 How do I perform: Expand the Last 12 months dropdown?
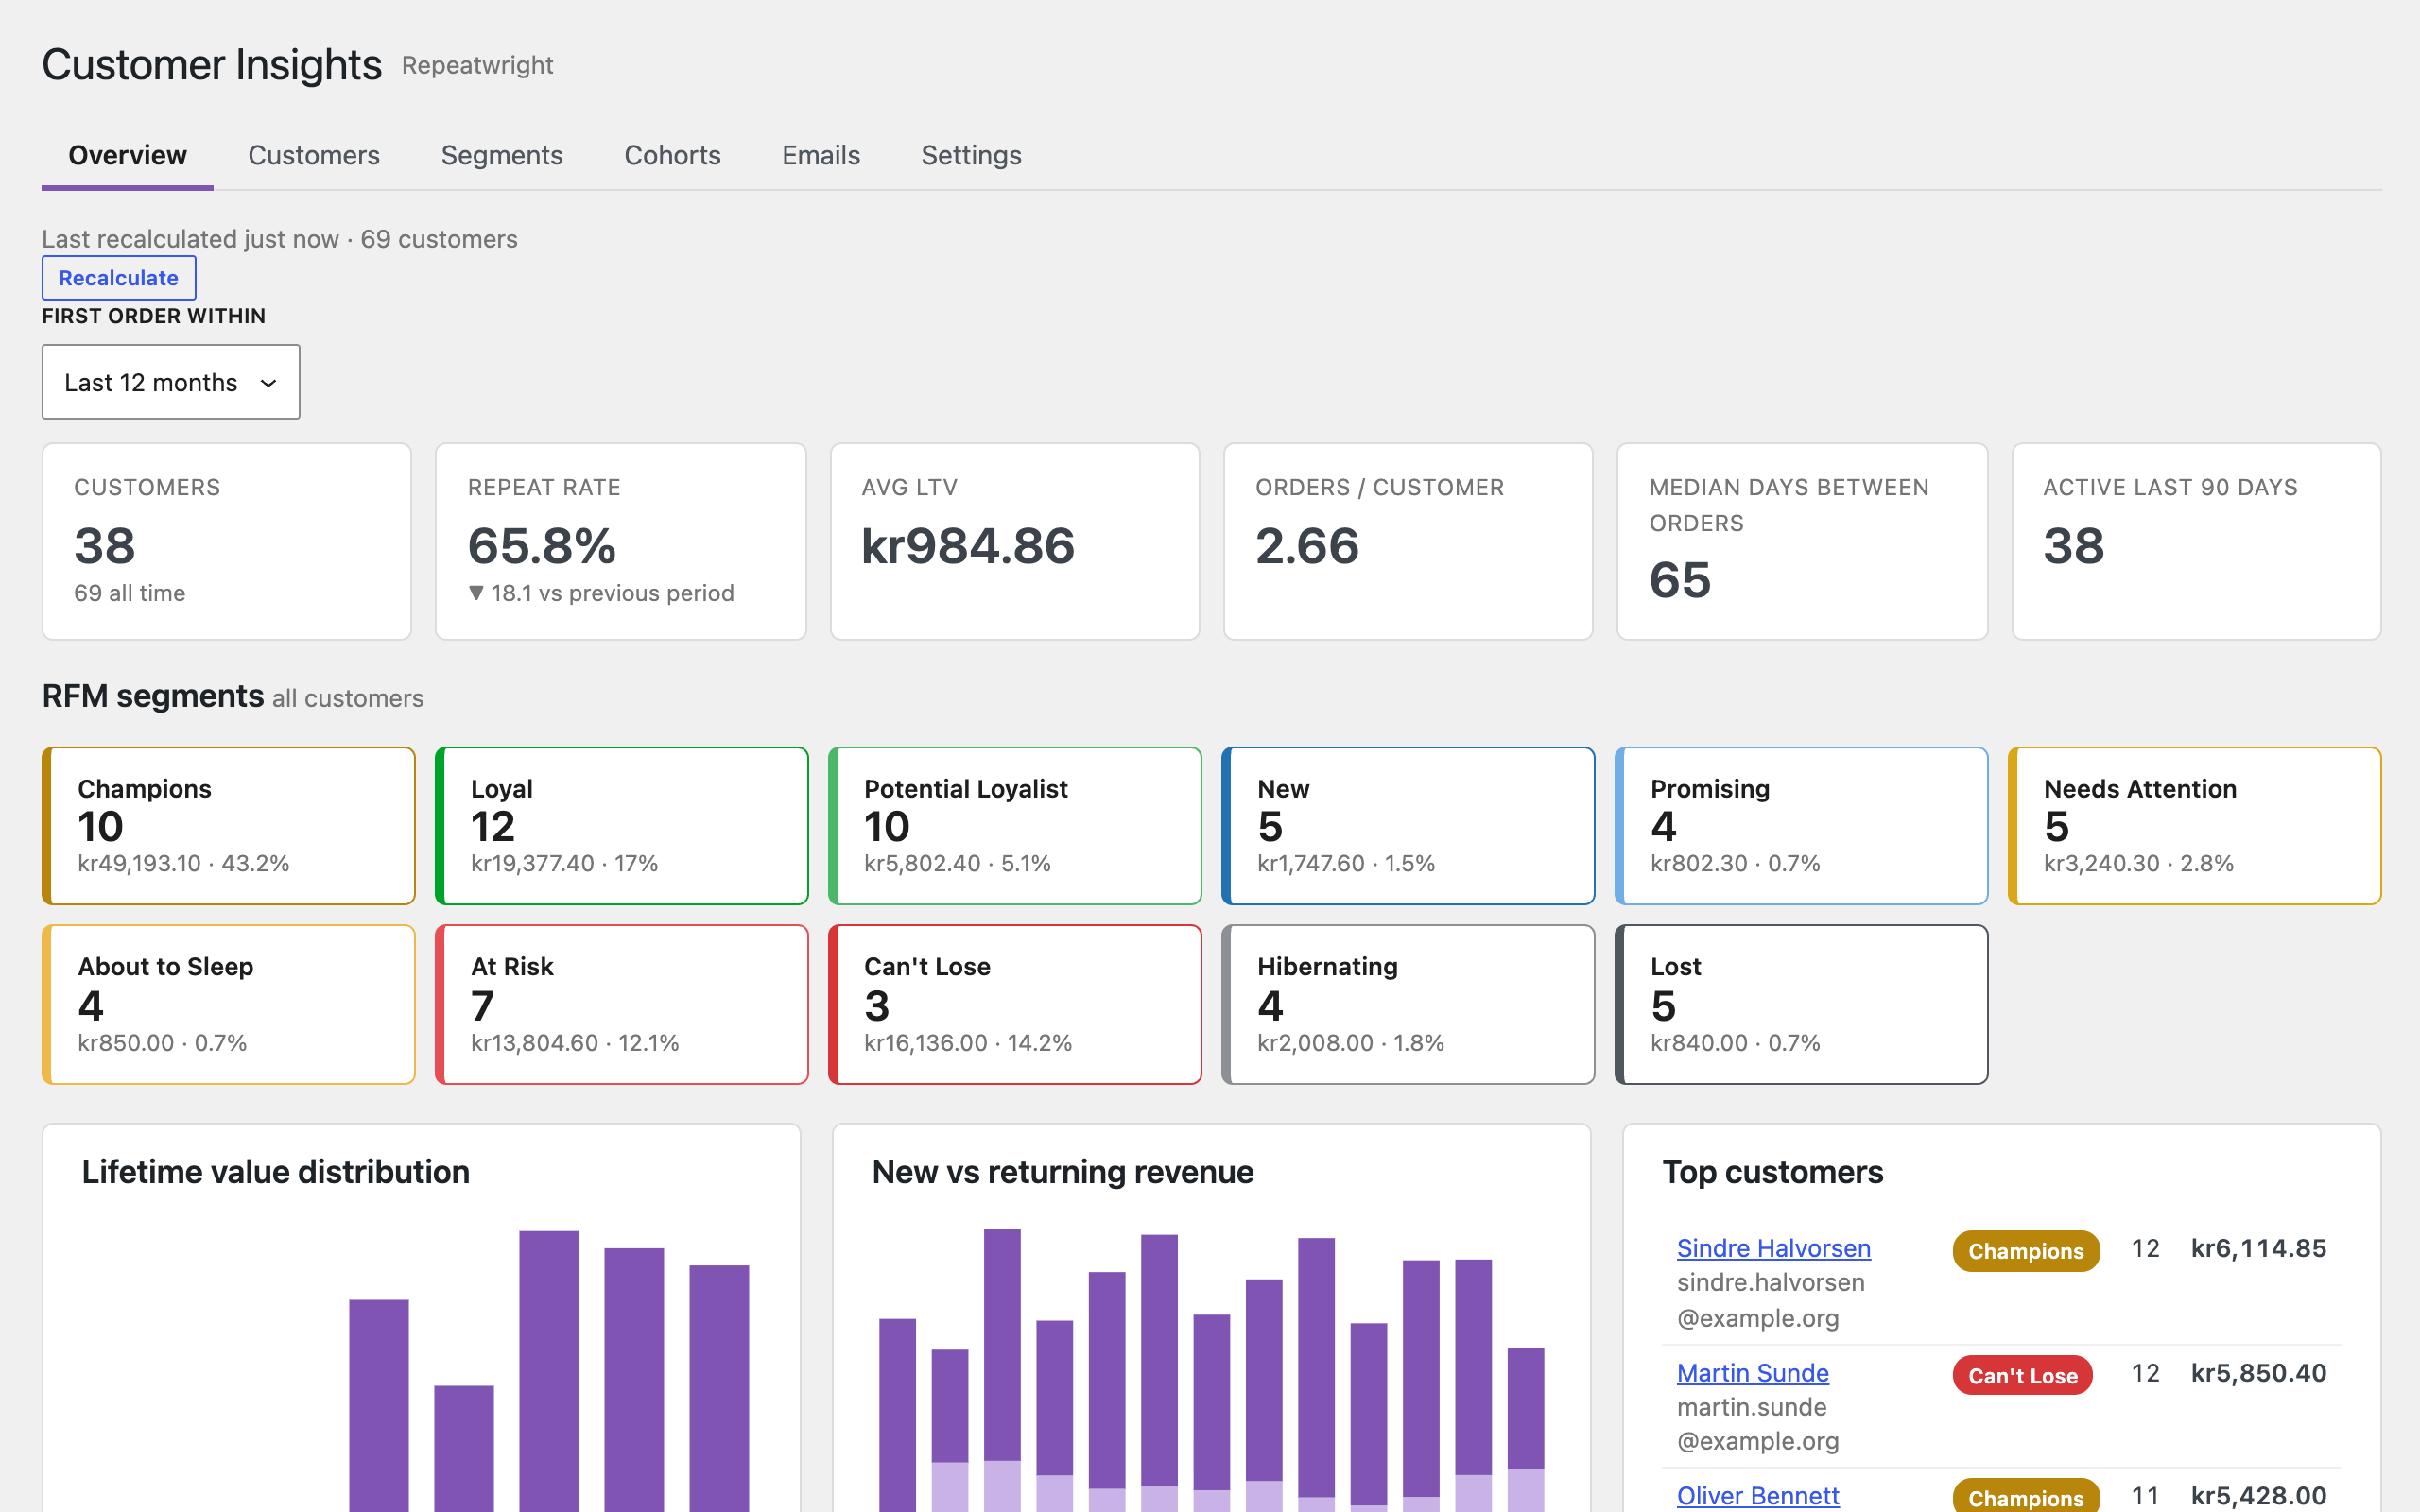click(170, 382)
